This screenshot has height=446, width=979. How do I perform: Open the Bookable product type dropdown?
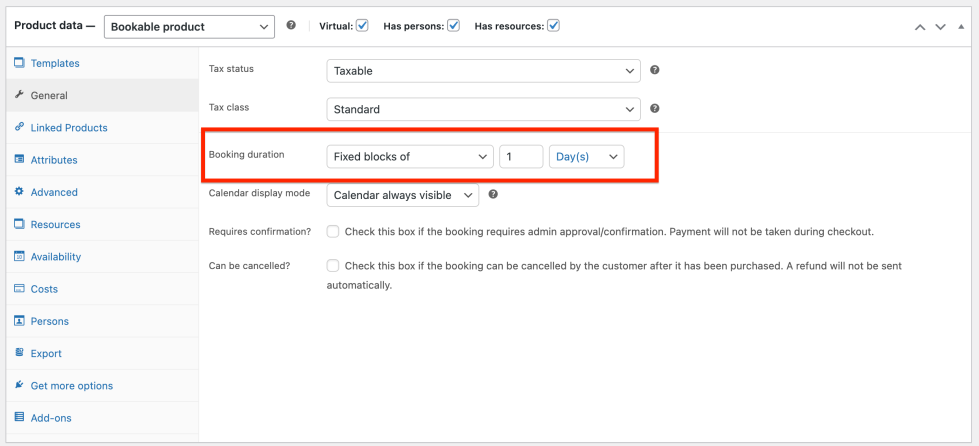click(x=189, y=26)
